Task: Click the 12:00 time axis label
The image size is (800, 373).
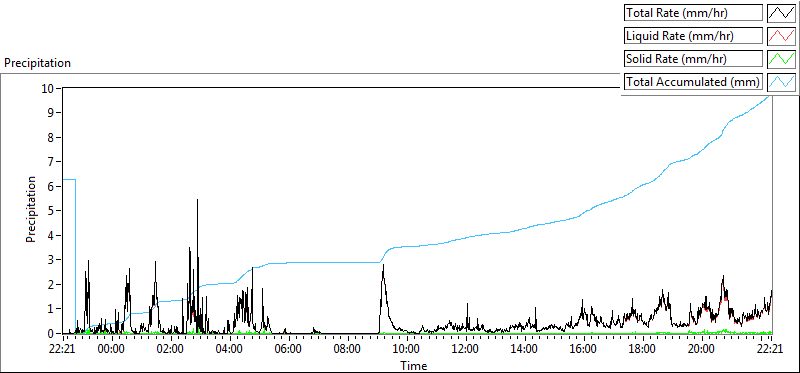Action: coord(466,350)
